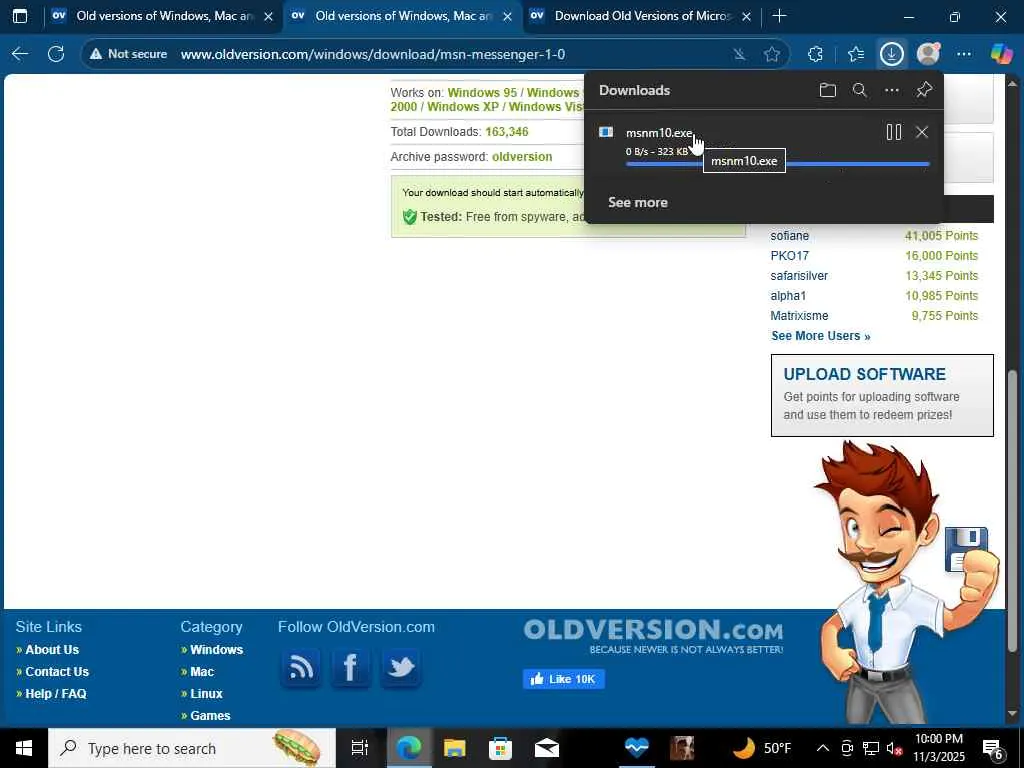Click the UPLOAD SOFTWARE banner
The height and width of the screenshot is (768, 1024).
click(882, 395)
